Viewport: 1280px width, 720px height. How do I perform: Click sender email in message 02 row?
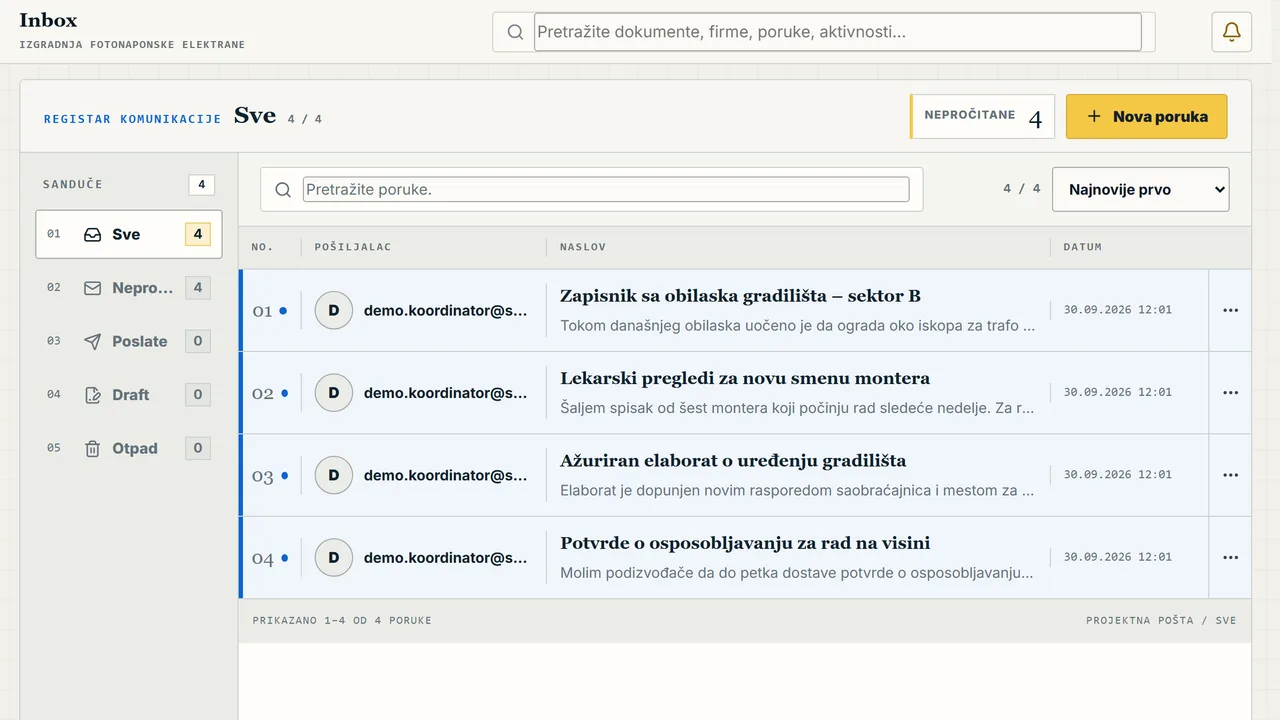point(445,393)
